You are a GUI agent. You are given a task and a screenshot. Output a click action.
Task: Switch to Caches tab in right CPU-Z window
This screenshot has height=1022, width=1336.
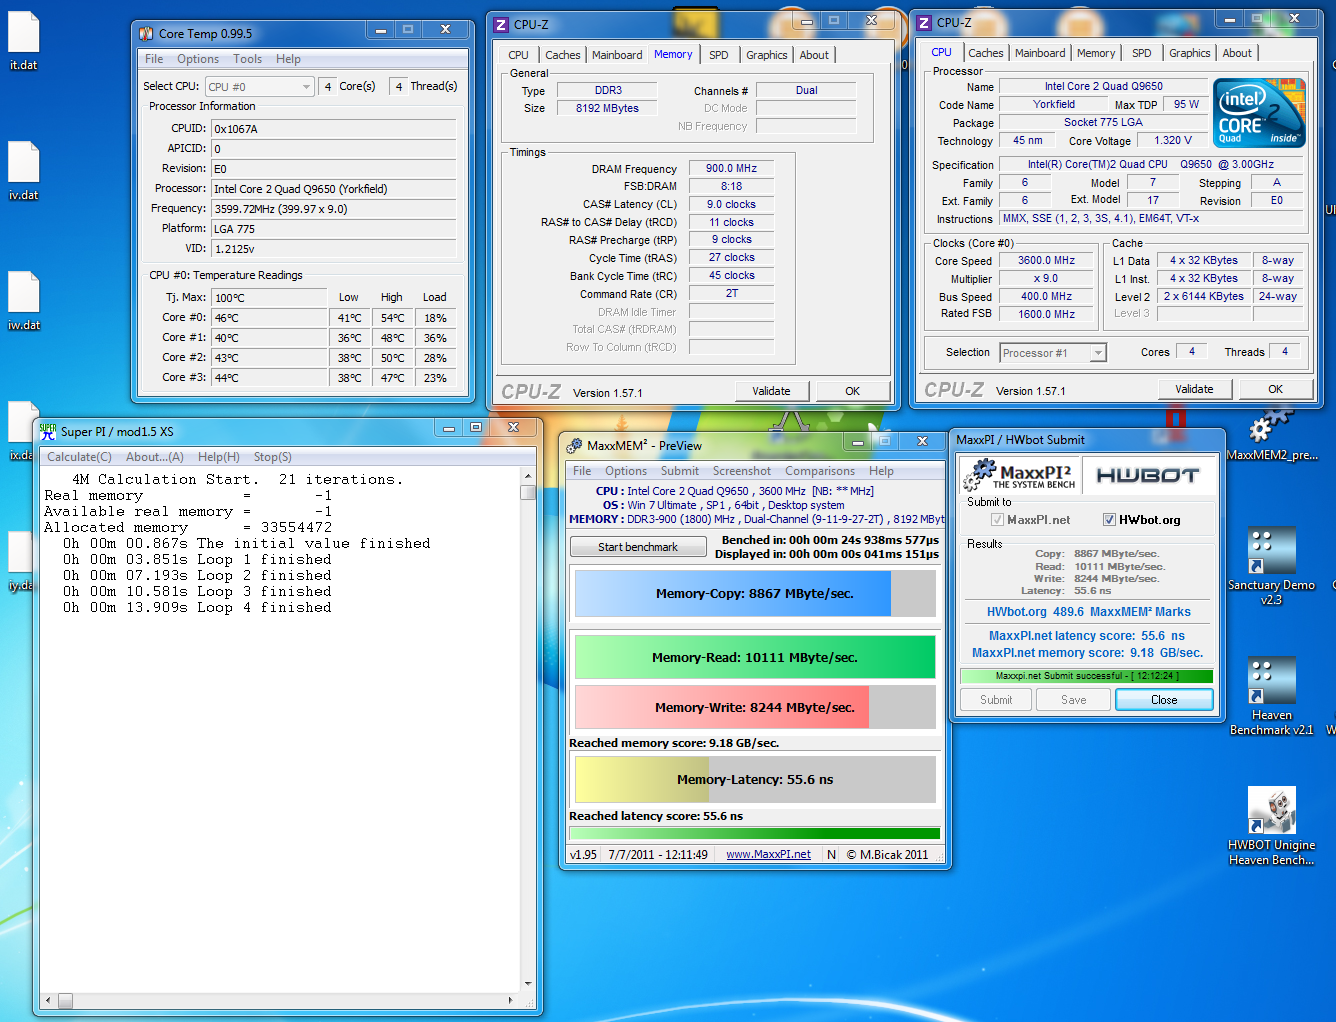[985, 53]
